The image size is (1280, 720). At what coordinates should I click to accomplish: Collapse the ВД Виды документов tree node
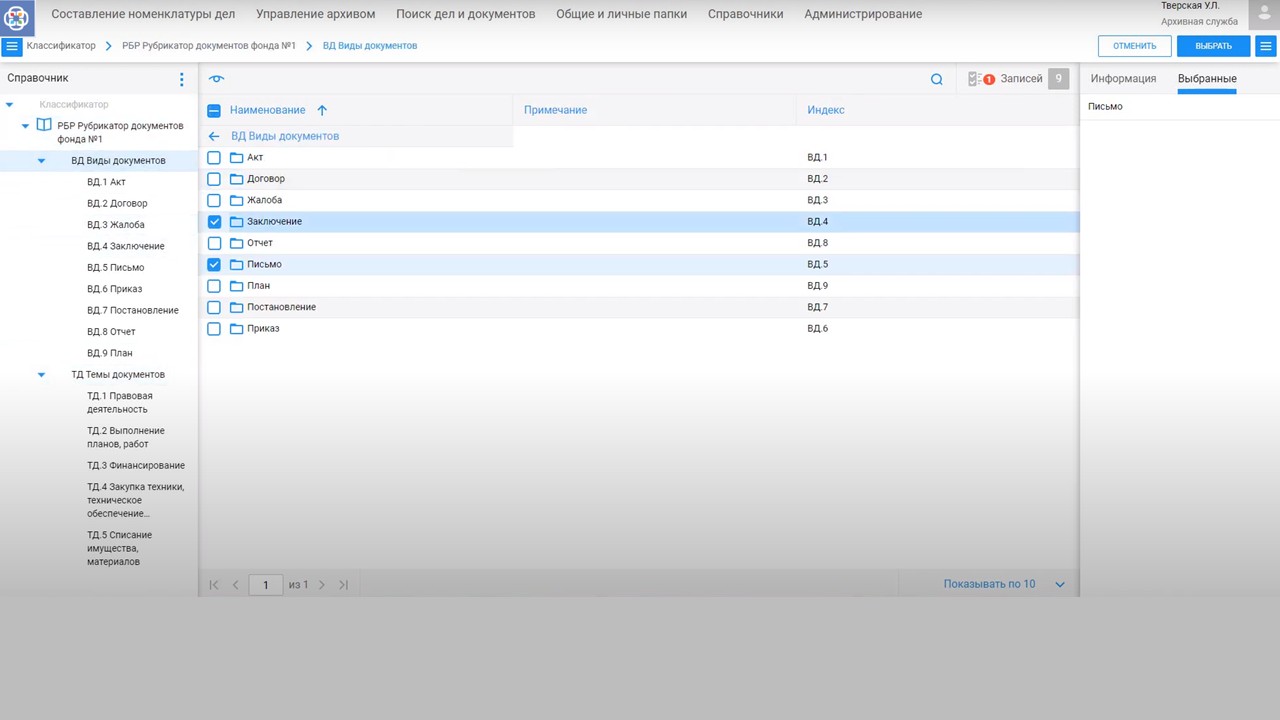41,161
